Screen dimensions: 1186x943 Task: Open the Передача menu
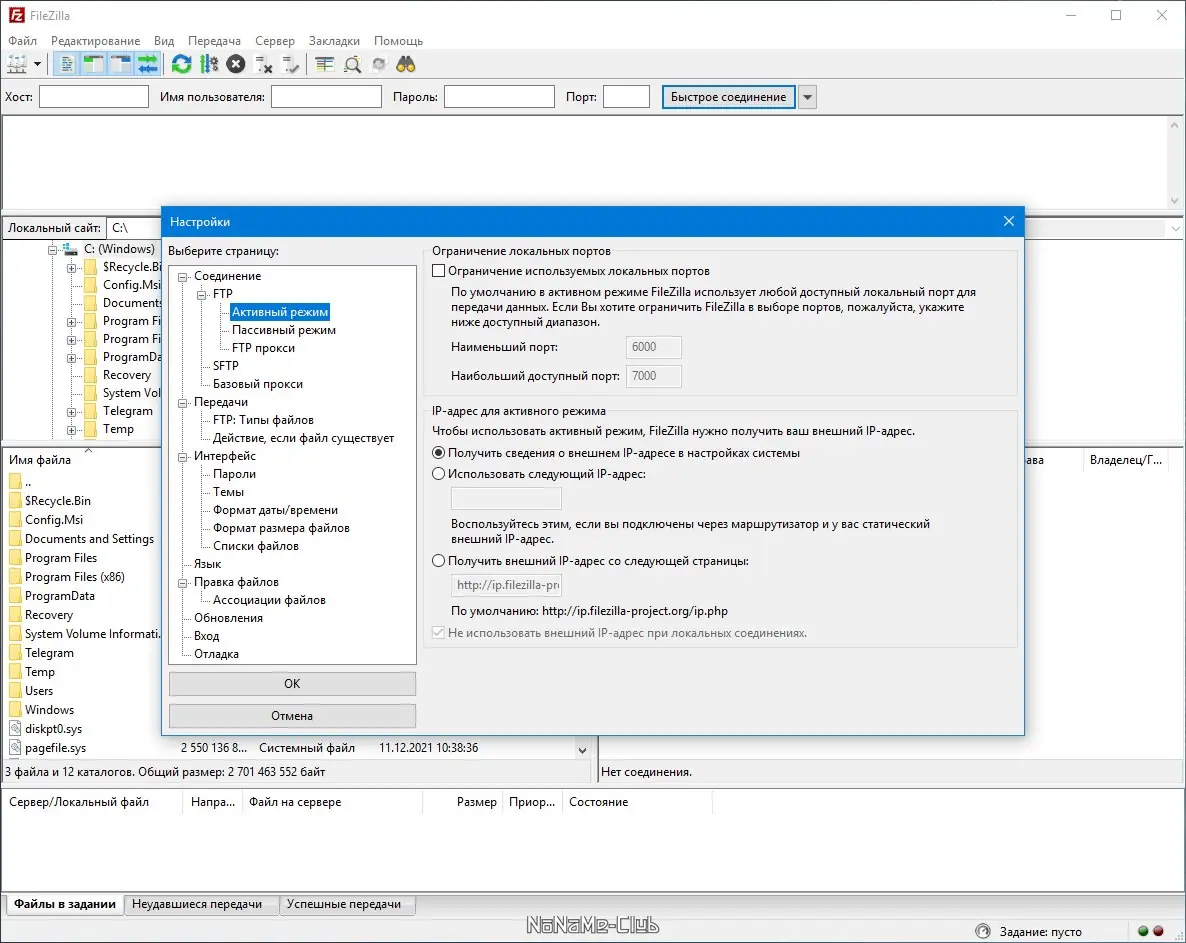214,41
